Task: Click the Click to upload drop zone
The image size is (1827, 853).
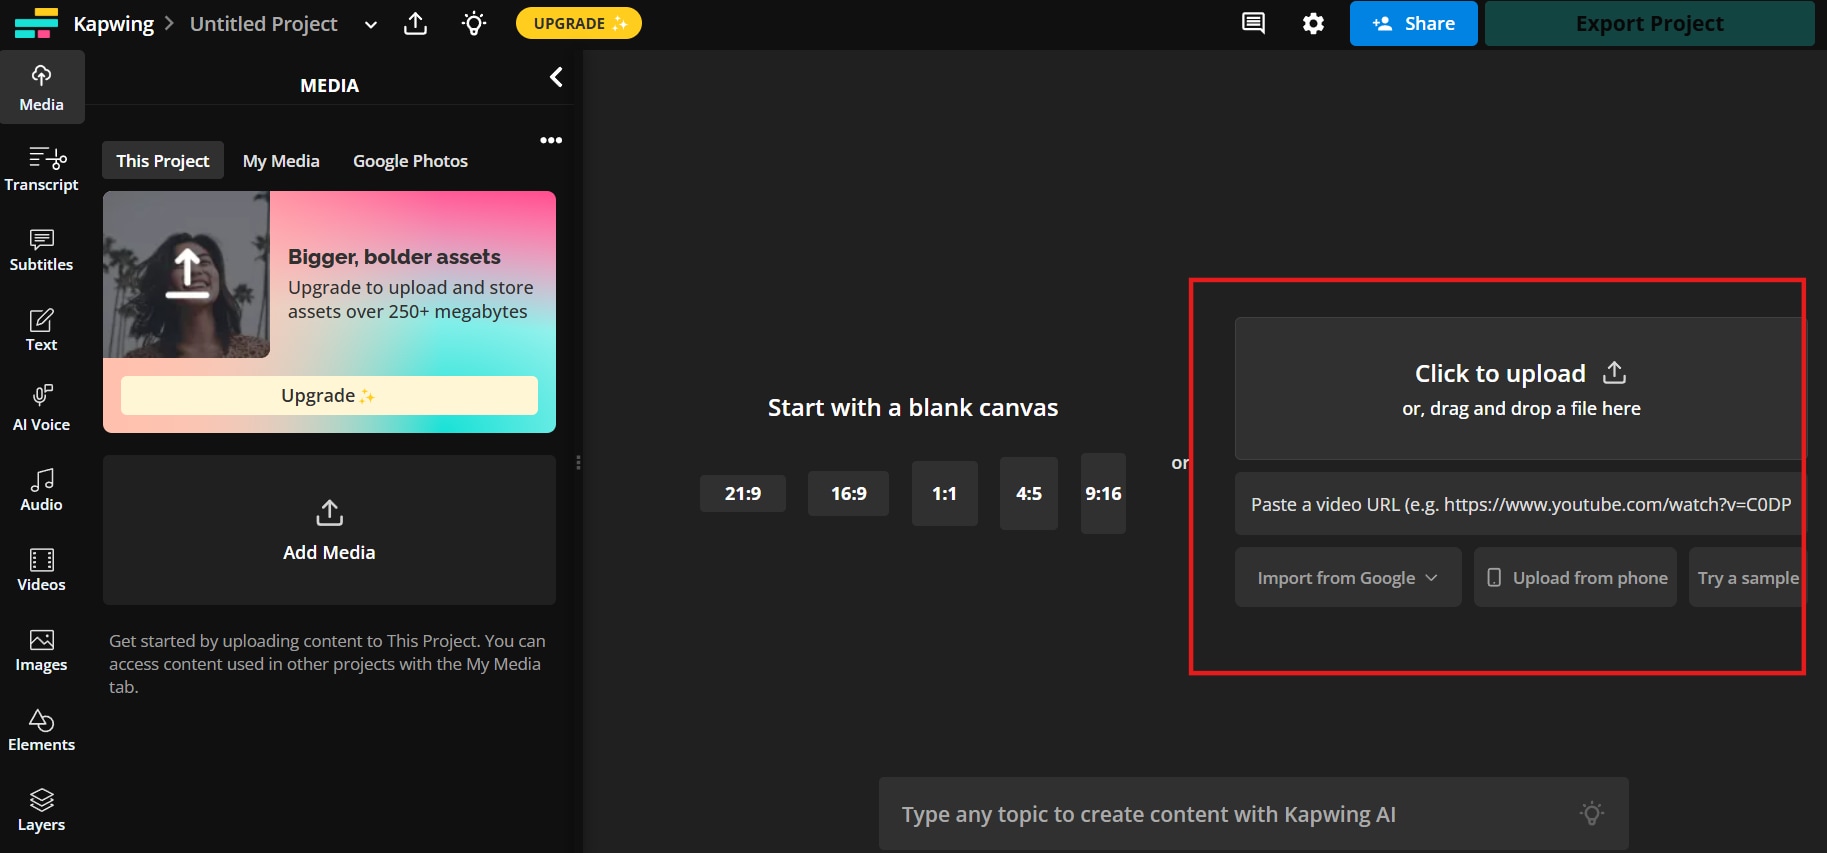Action: tap(1520, 389)
